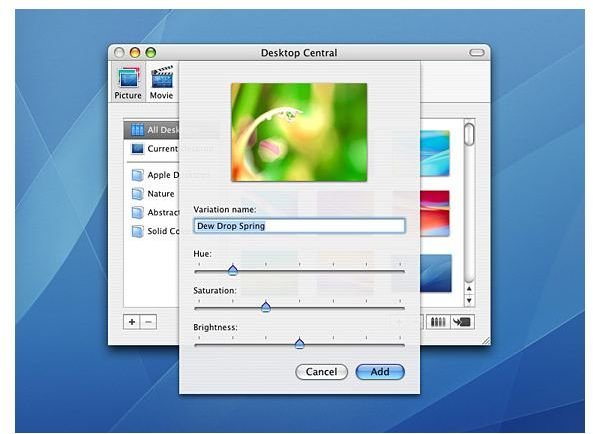Click the Hue slider thumb
The width and height of the screenshot is (593, 434).
pos(233,270)
